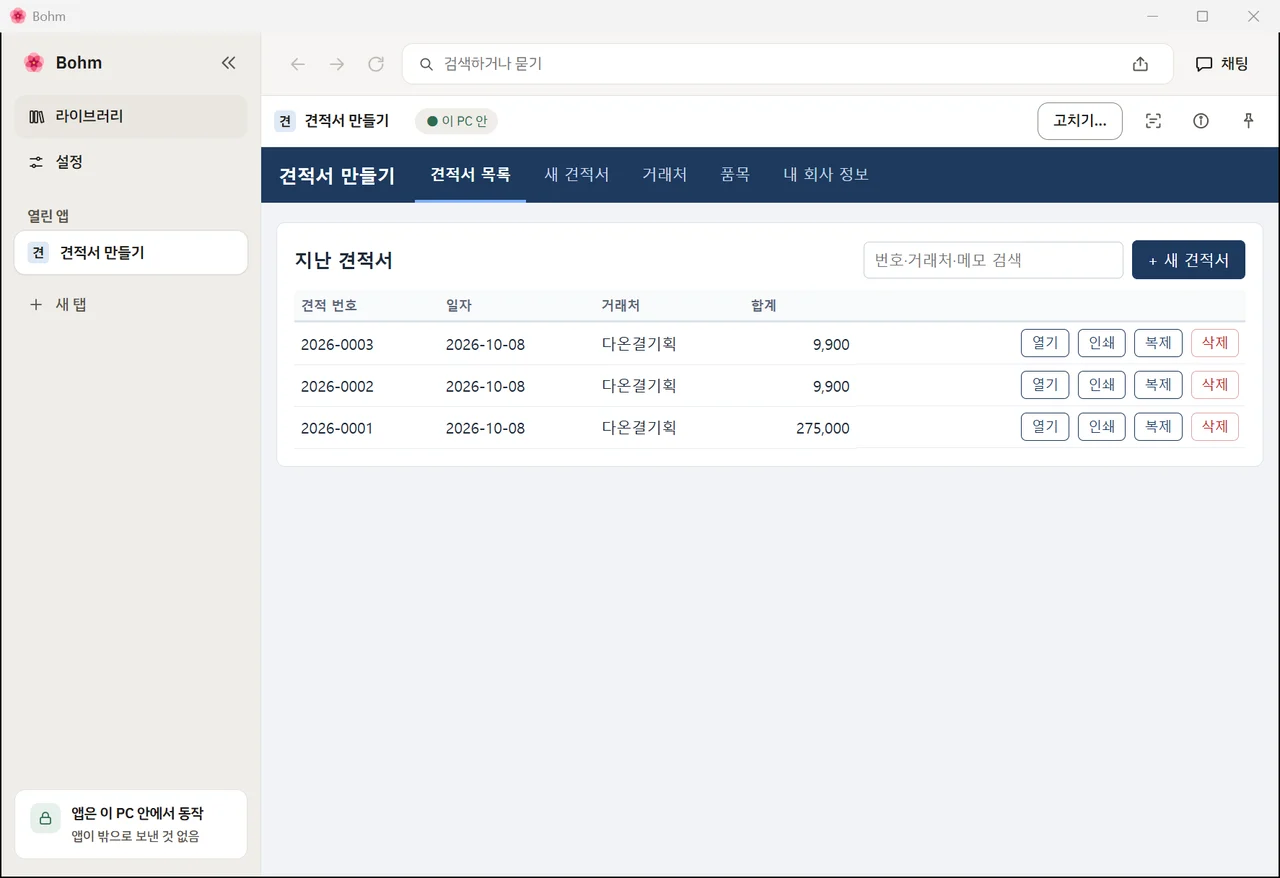
Task: Duplicate estimate 2026-0002 with 복제
Action: [1158, 385]
